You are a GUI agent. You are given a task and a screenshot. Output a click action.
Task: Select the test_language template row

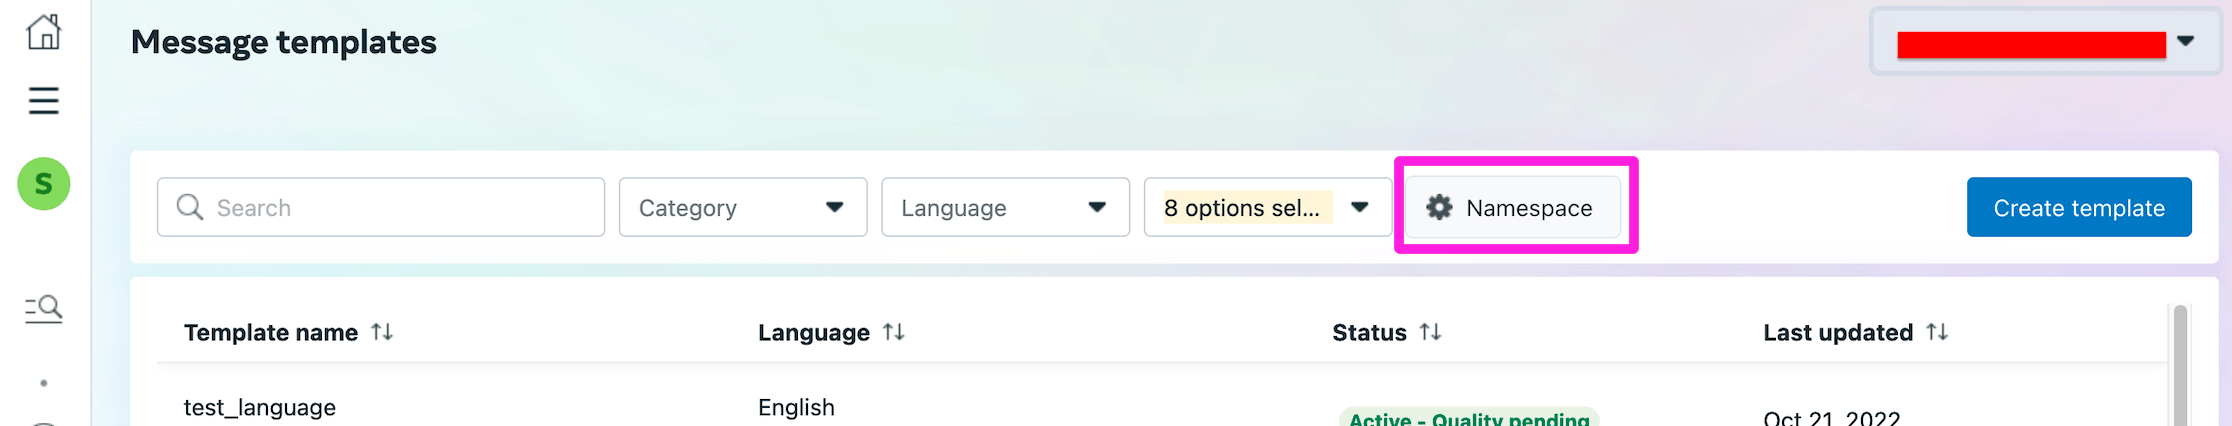click(x=260, y=407)
